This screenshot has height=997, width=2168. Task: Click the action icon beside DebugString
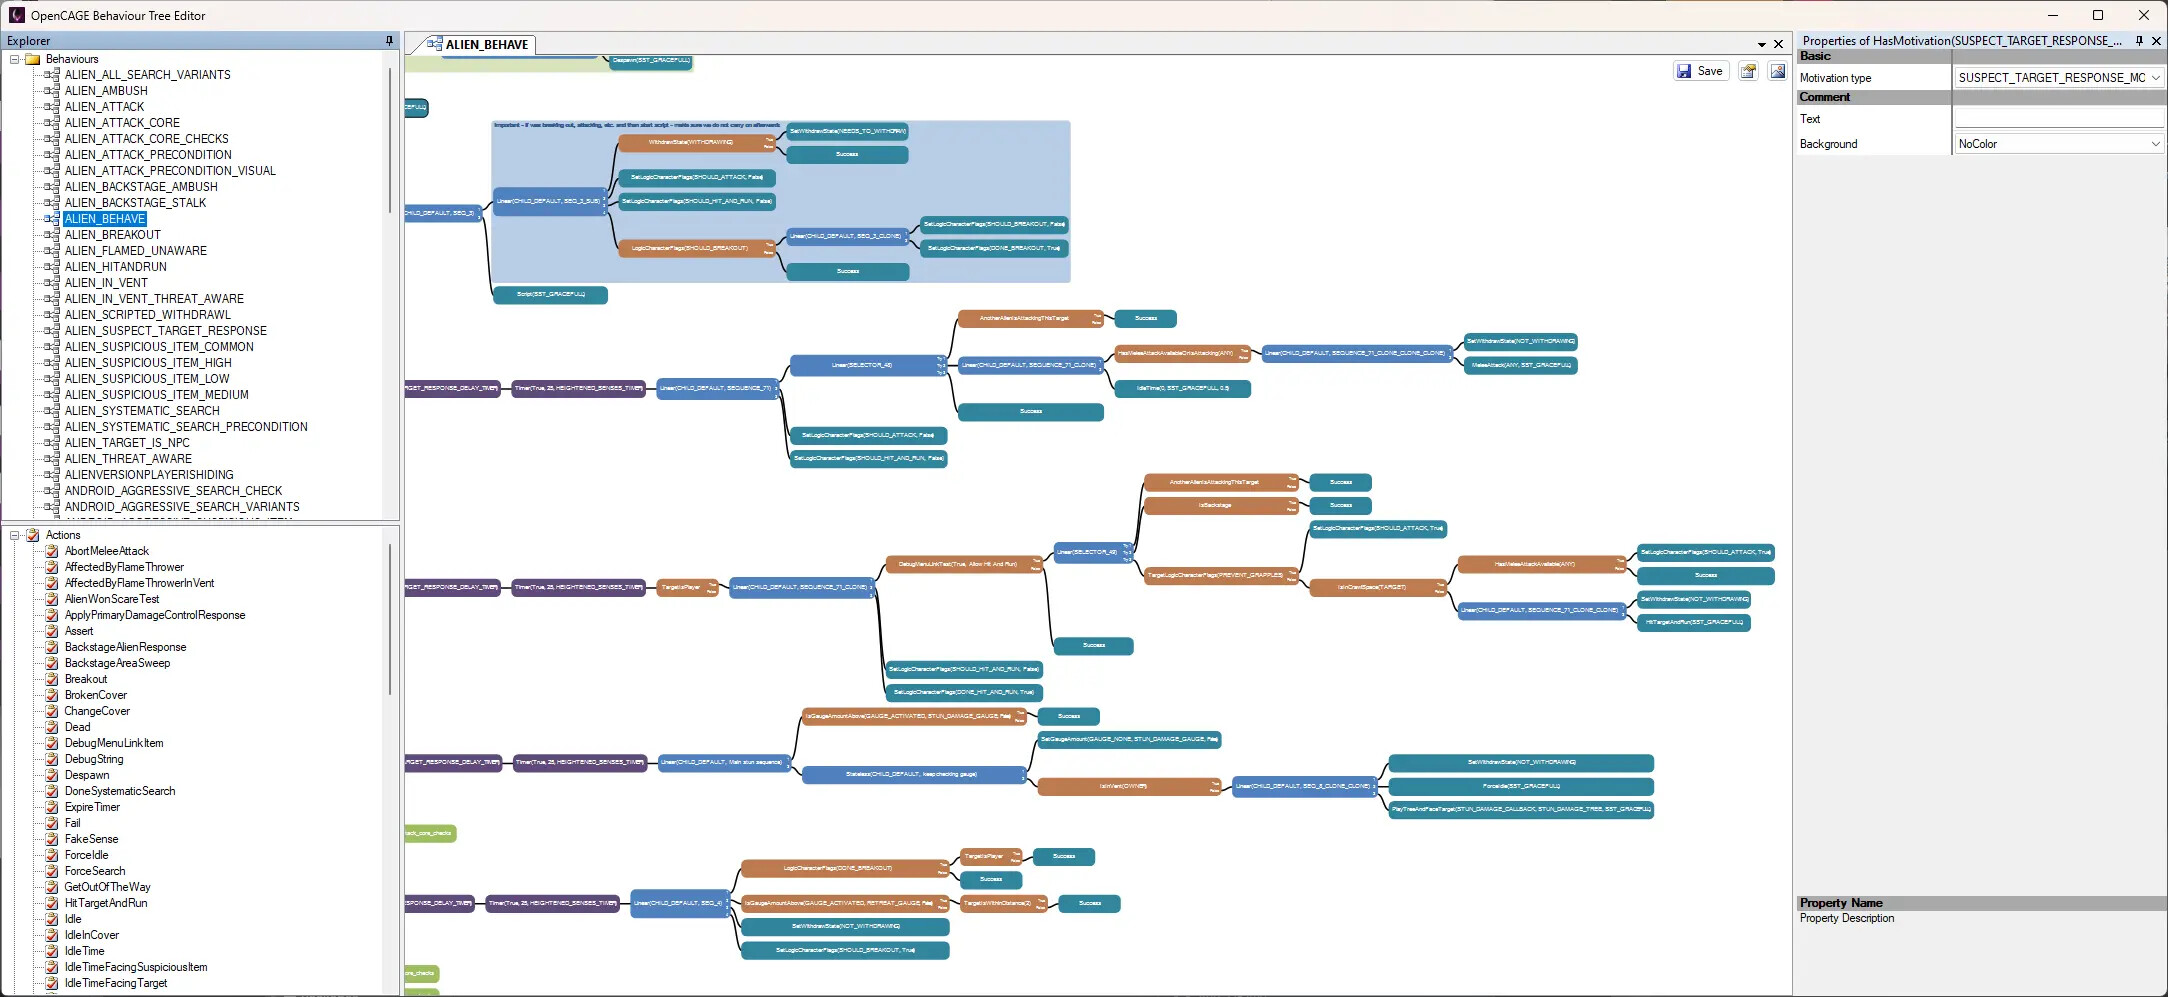click(53, 759)
